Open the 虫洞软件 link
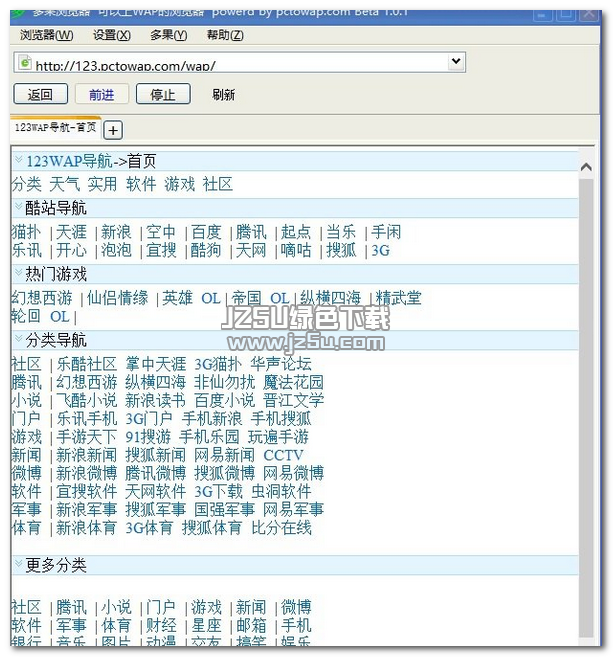 [x=281, y=491]
